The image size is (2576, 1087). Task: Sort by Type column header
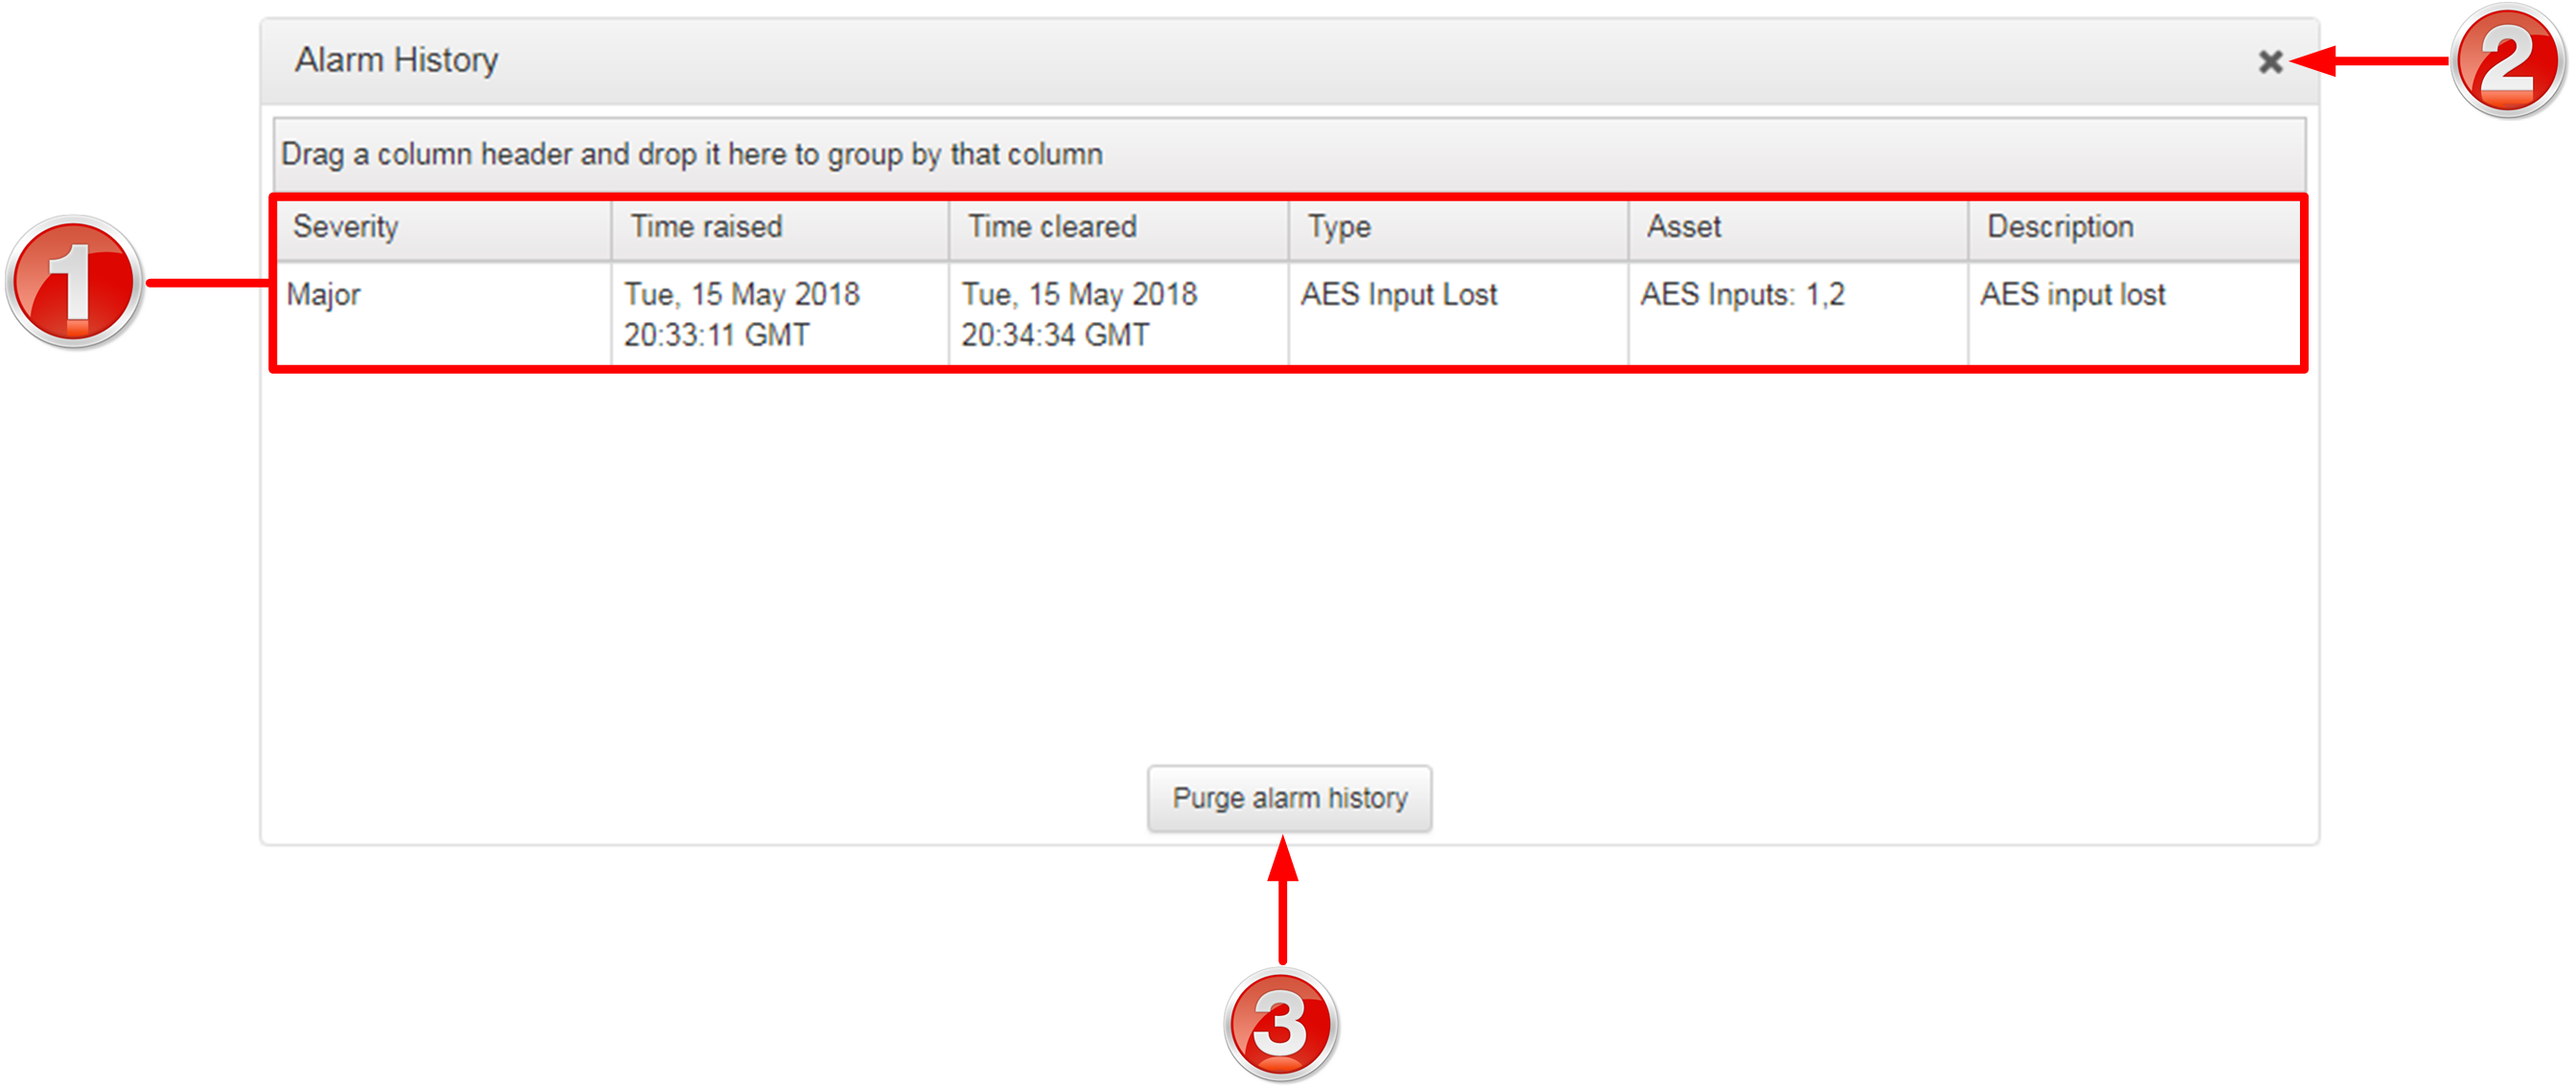[1339, 227]
